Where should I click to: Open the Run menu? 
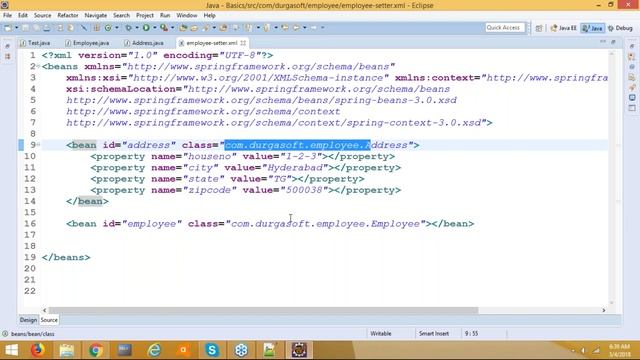point(165,16)
